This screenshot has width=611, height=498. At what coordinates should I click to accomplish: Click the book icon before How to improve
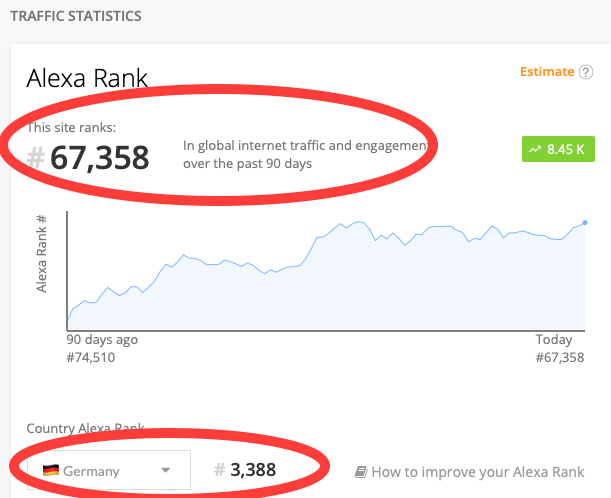coord(361,472)
